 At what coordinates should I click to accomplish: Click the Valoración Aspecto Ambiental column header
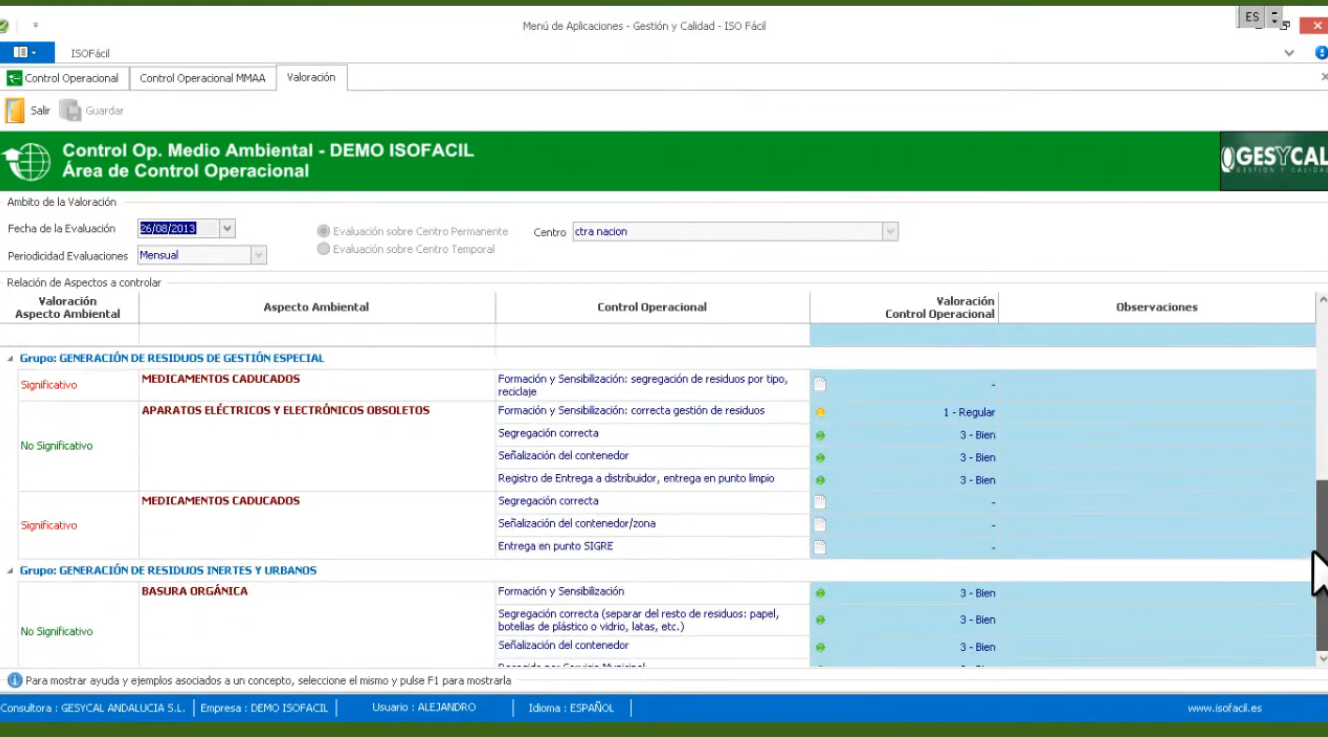[68, 307]
